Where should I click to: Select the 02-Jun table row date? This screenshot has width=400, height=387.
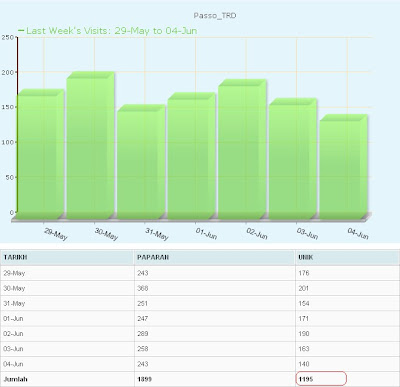point(13,334)
